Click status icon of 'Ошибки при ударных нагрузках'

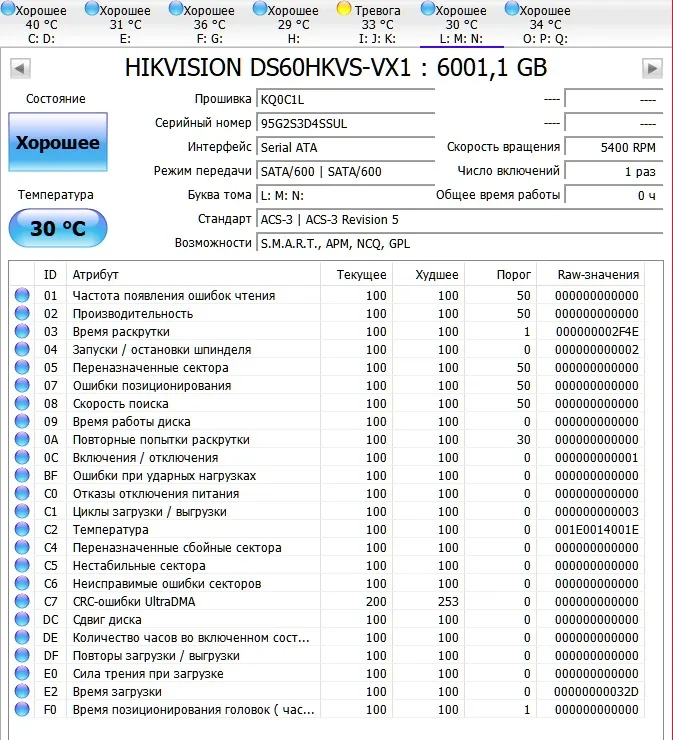point(22,475)
